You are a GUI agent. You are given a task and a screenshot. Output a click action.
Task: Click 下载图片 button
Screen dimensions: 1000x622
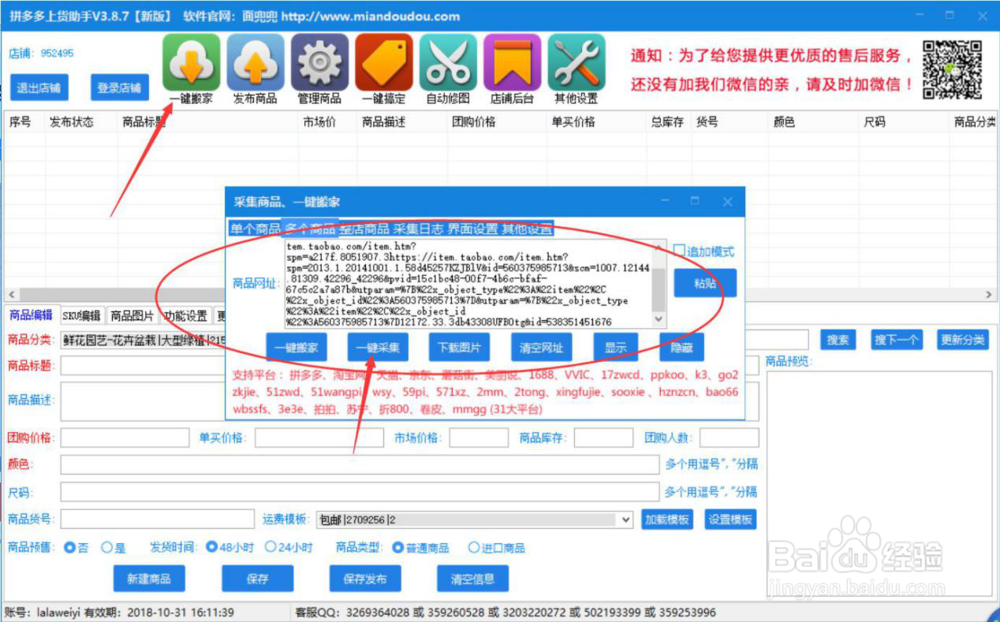pos(459,347)
